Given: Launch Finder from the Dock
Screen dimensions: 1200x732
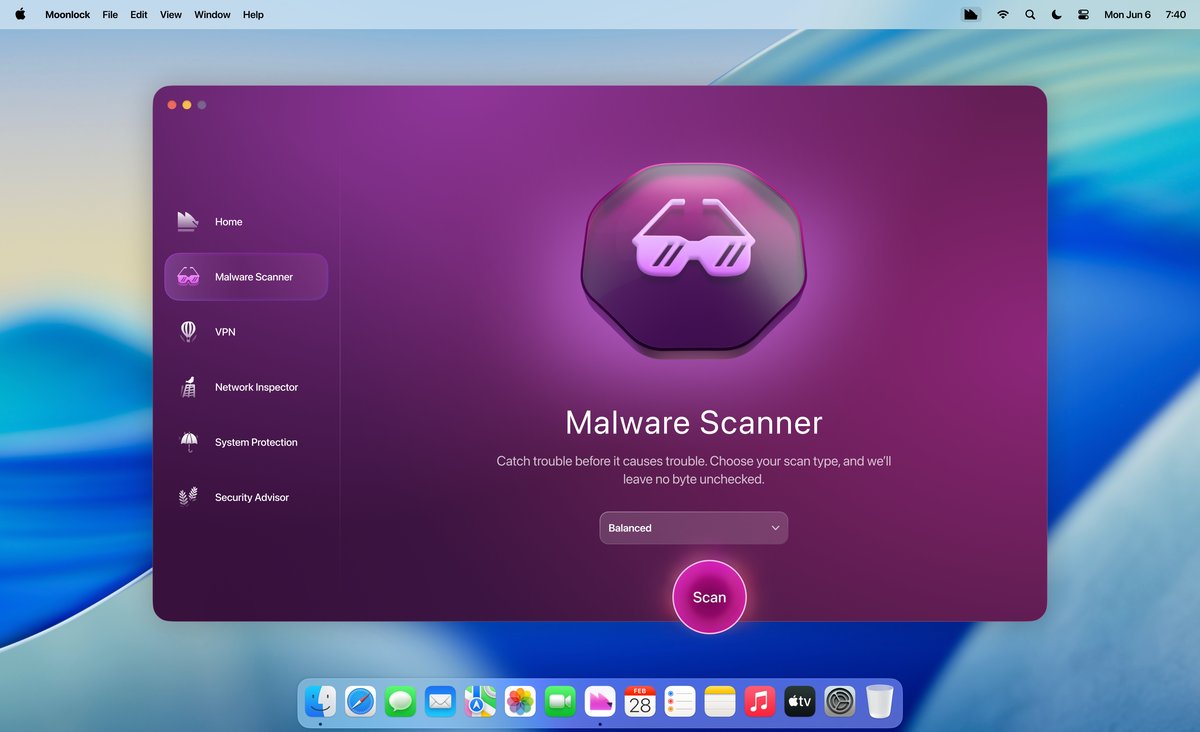Looking at the screenshot, I should [x=320, y=702].
